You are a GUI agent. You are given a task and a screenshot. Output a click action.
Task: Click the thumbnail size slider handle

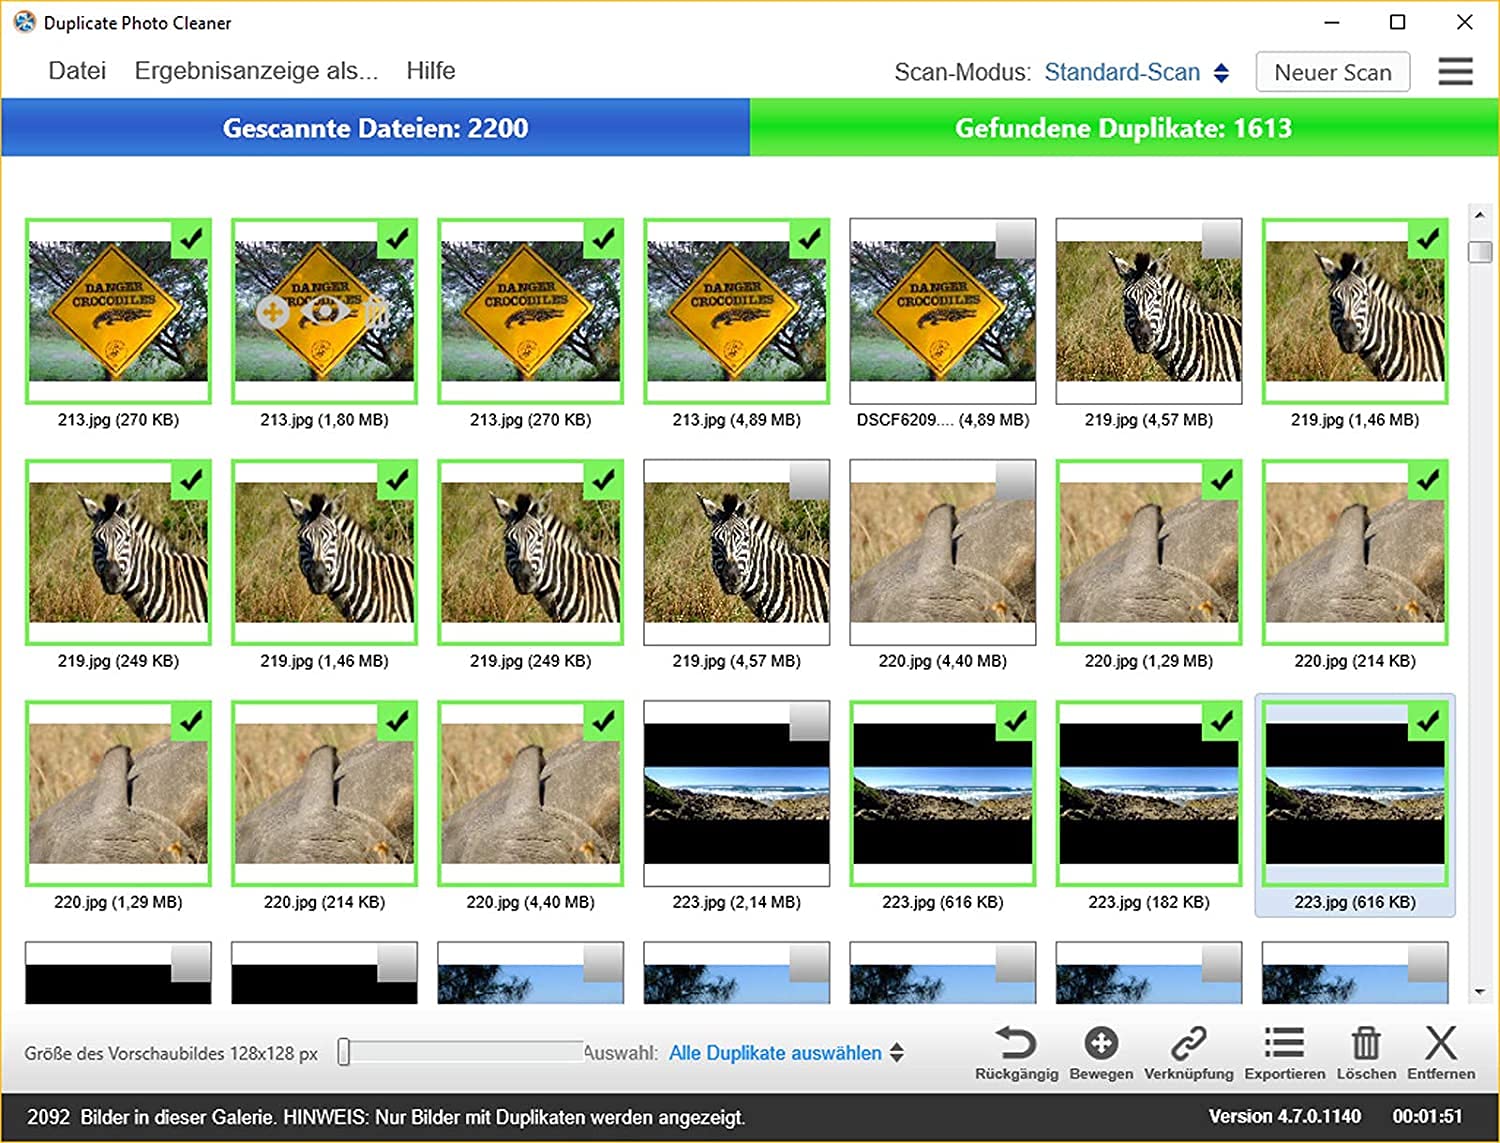click(344, 1052)
